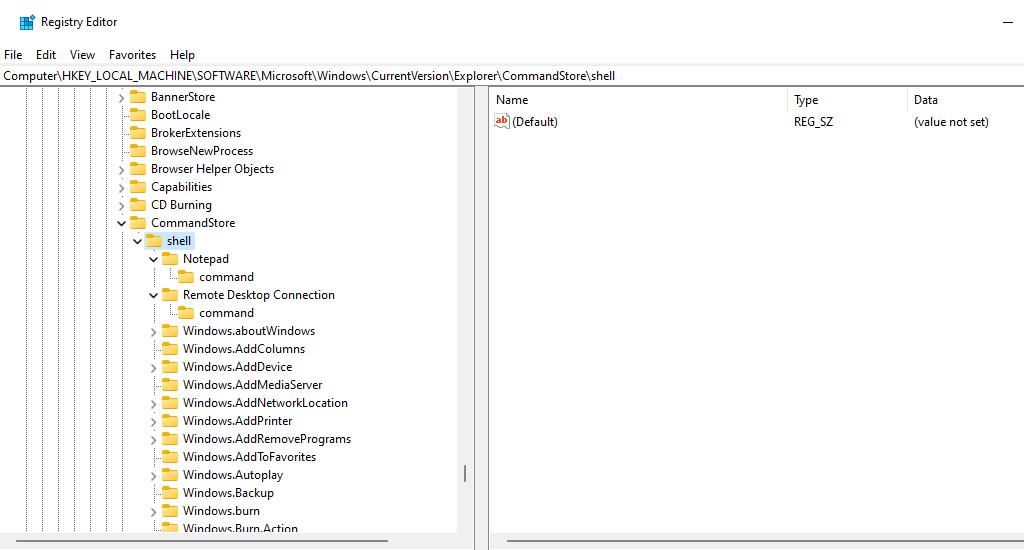Collapse the CommandStore key
This screenshot has width=1024, height=550.
coord(121,223)
